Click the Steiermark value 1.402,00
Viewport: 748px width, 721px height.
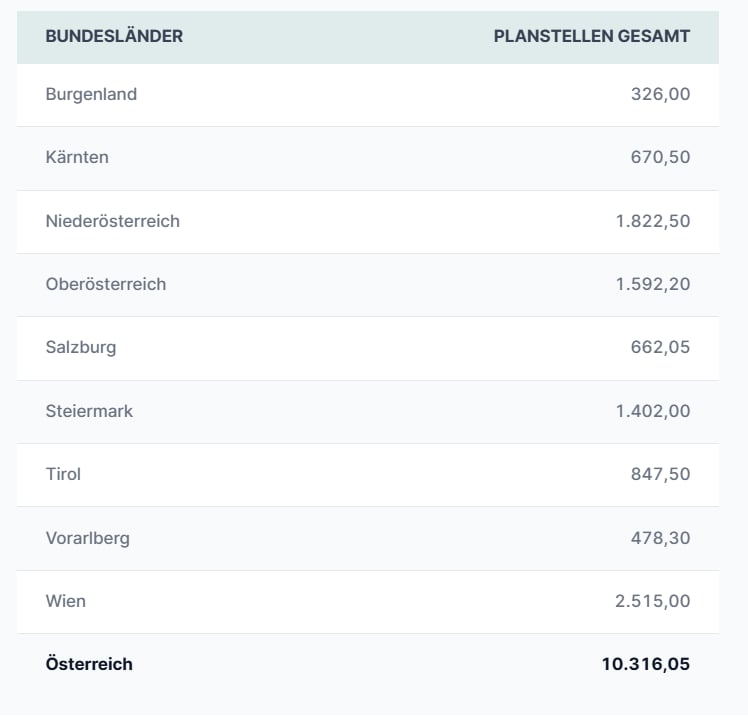pos(653,411)
